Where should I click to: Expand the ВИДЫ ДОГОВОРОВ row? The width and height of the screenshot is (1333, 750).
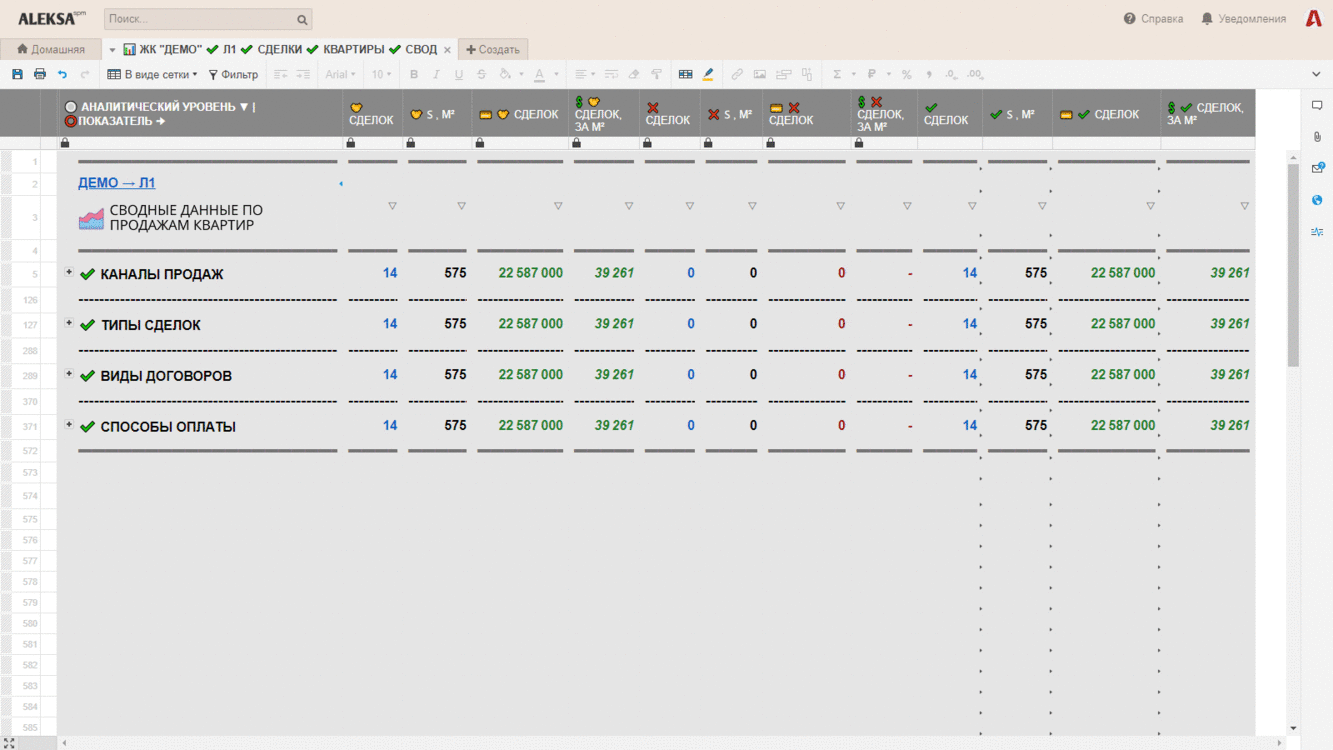69,374
